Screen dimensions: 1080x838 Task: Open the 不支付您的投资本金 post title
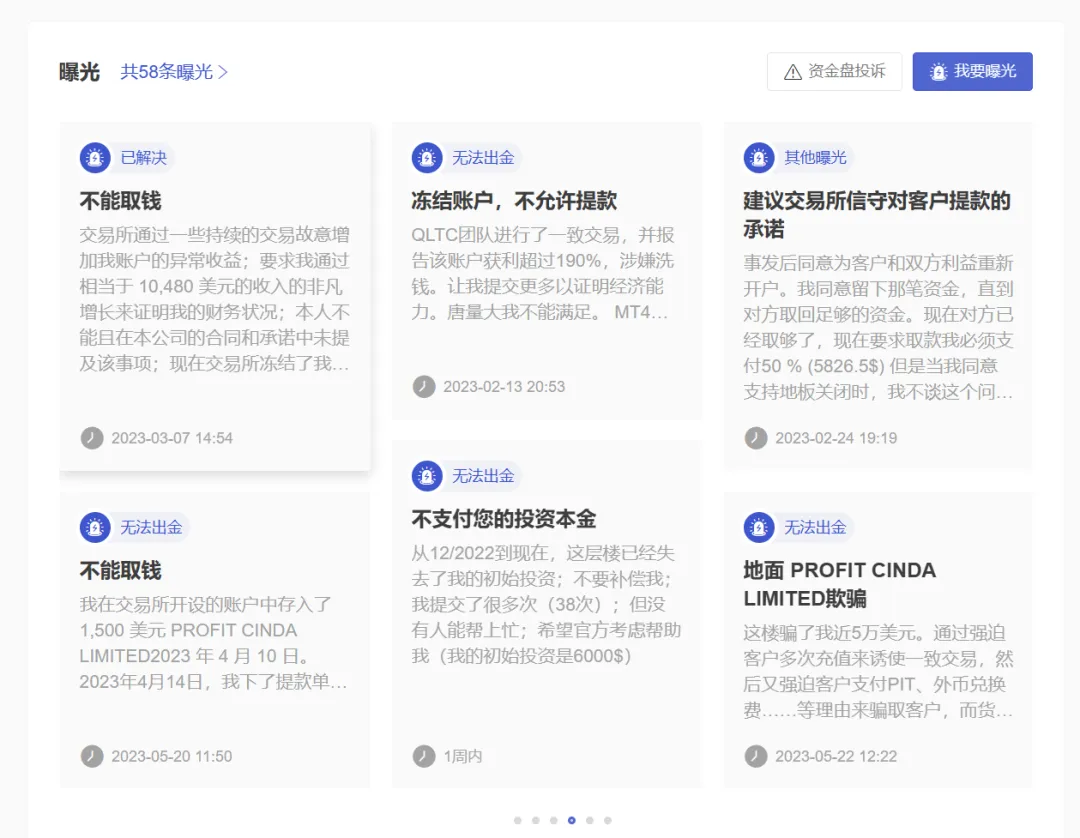tap(503, 519)
